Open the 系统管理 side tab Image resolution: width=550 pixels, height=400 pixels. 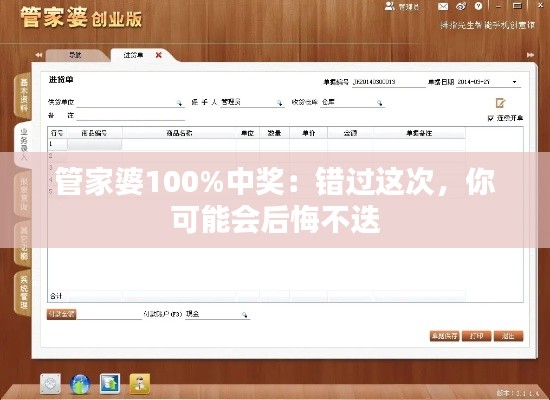(x=24, y=293)
